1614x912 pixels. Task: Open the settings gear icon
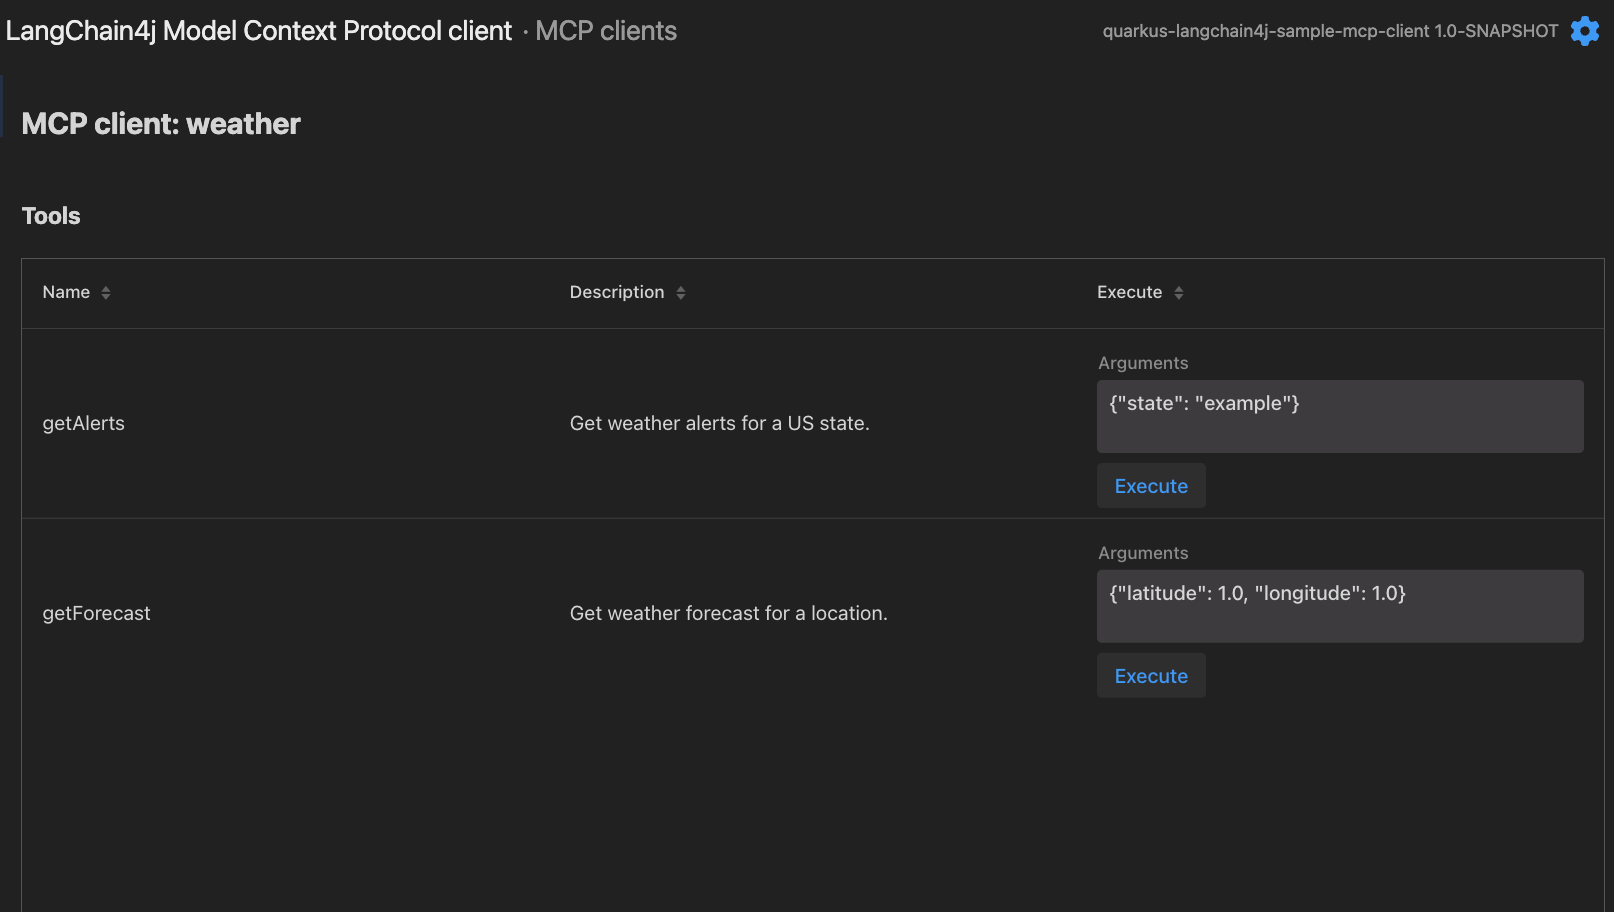1585,30
